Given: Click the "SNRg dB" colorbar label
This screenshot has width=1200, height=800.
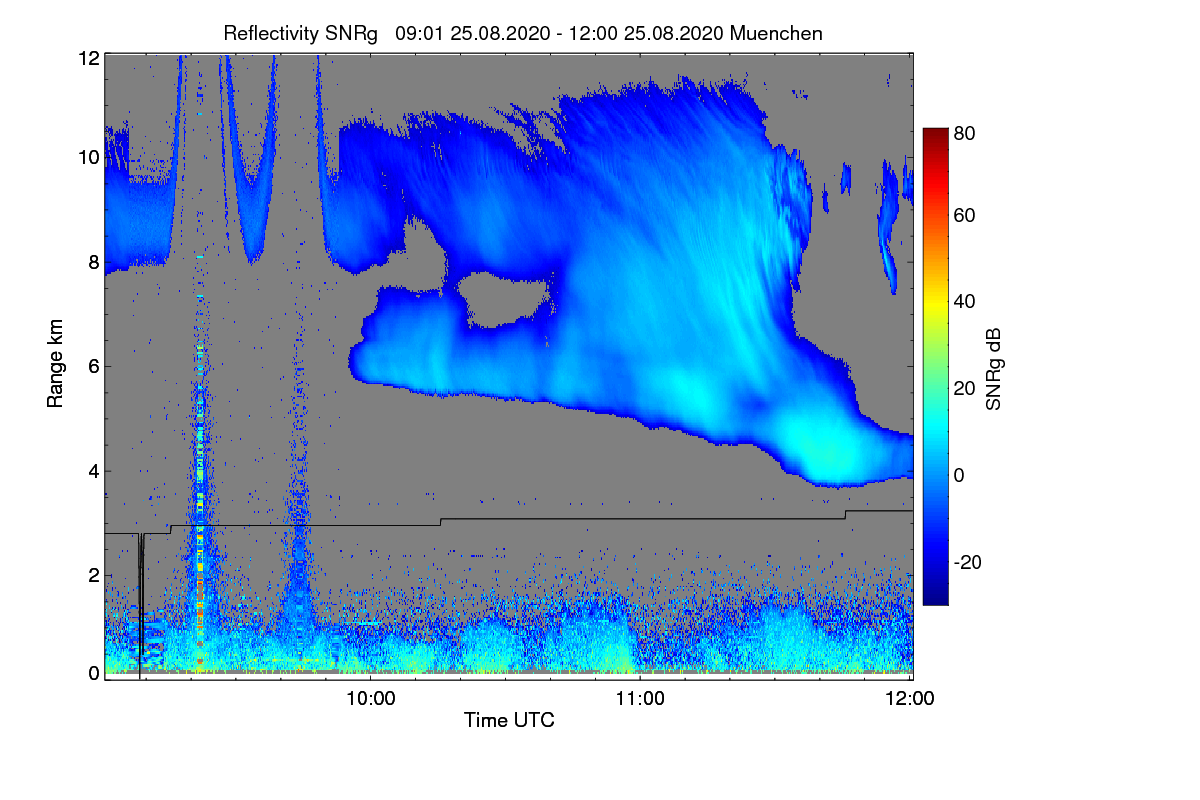Looking at the screenshot, I should click(x=993, y=367).
